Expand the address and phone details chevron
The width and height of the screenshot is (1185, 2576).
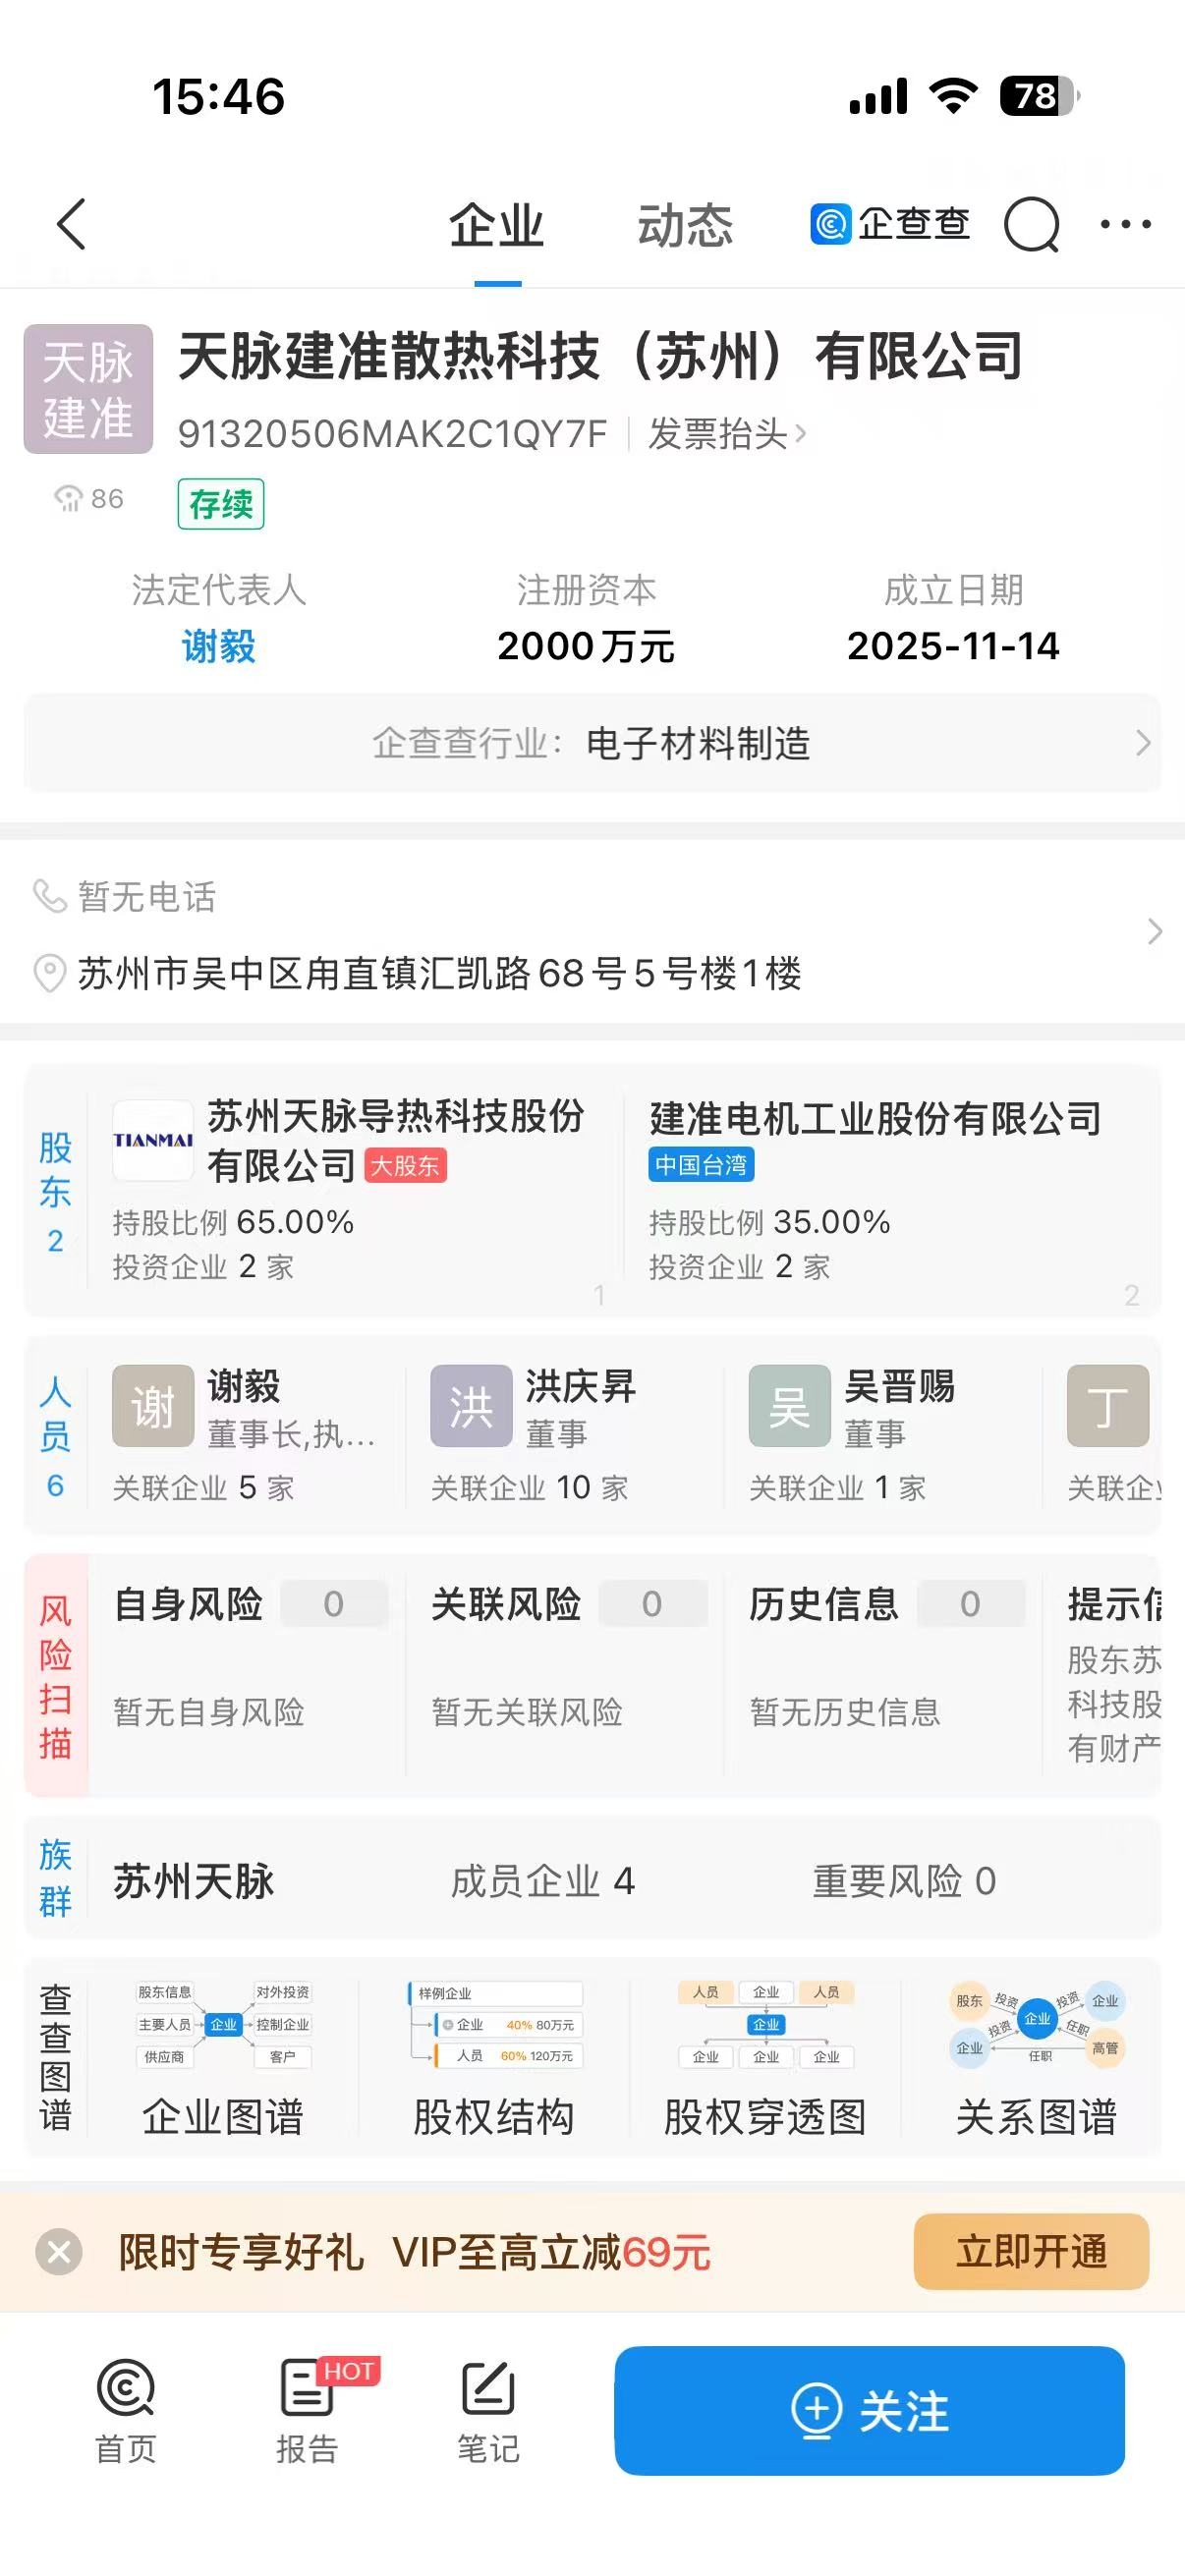[x=1154, y=932]
